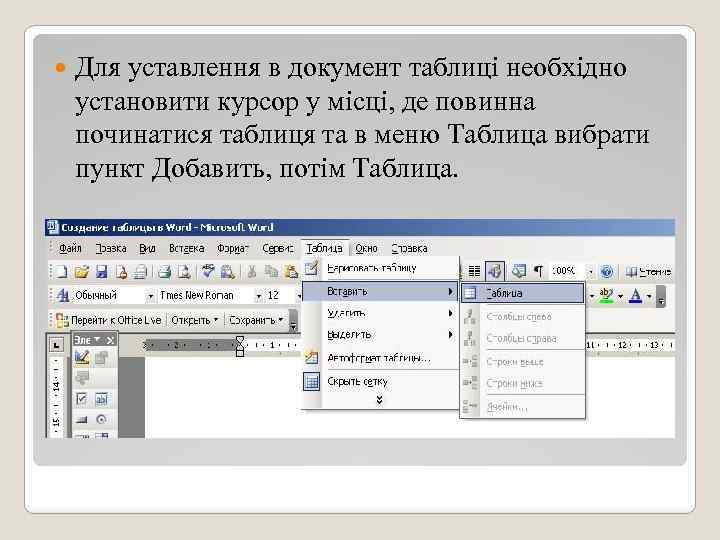The height and width of the screenshot is (540, 720).
Task: Open the Окно menu
Action: pyautogui.click(x=366, y=248)
